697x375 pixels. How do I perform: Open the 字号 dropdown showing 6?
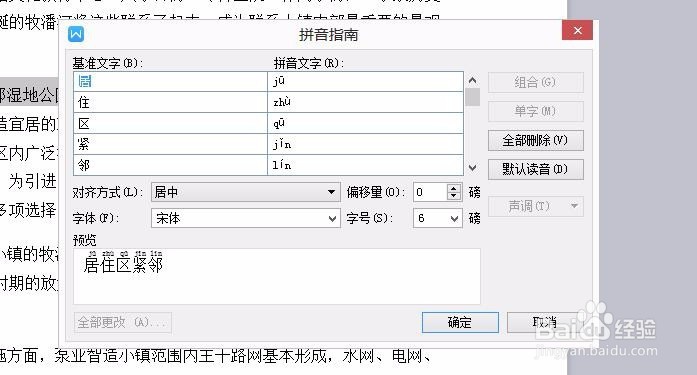tap(438, 218)
